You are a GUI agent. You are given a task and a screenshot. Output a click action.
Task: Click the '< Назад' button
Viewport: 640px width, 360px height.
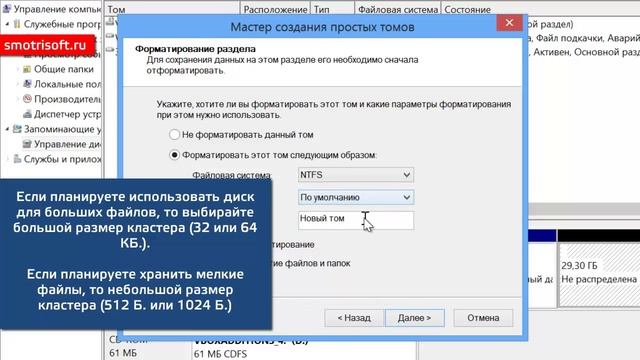[x=354, y=318]
